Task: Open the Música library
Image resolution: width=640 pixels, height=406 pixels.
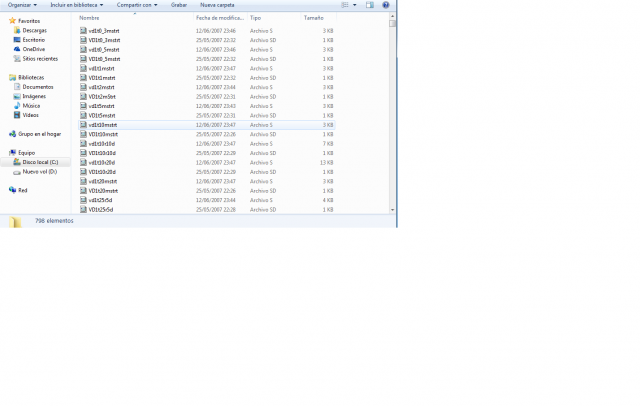Action: coord(31,105)
